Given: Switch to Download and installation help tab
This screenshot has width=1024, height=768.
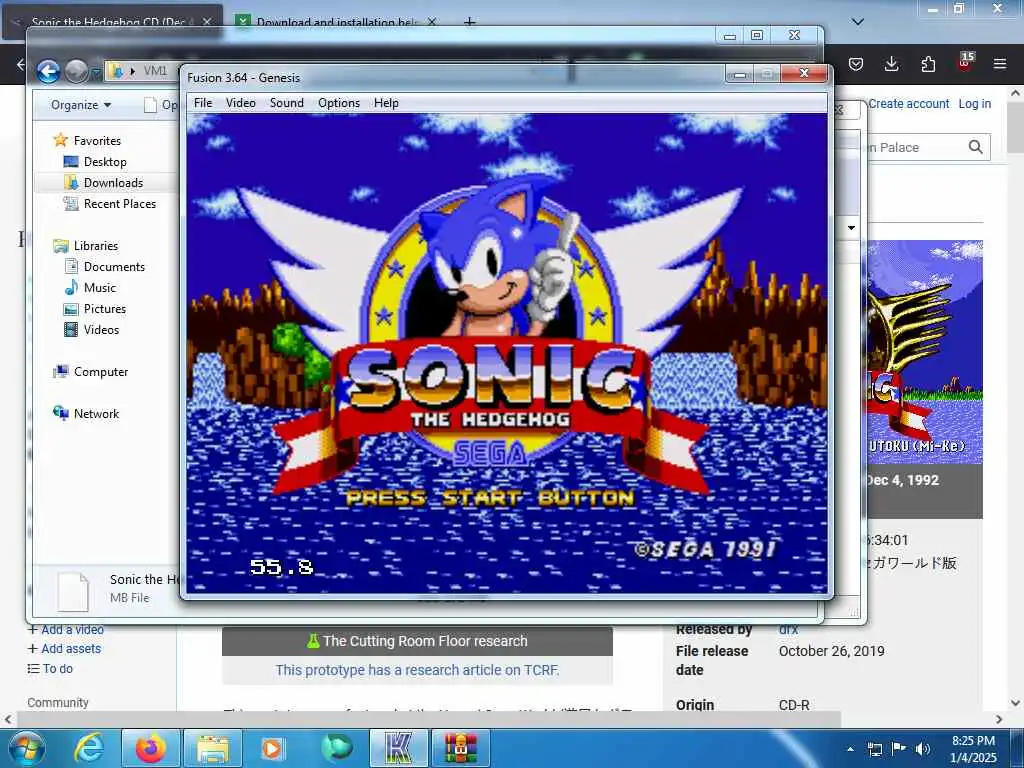Looking at the screenshot, I should [335, 22].
